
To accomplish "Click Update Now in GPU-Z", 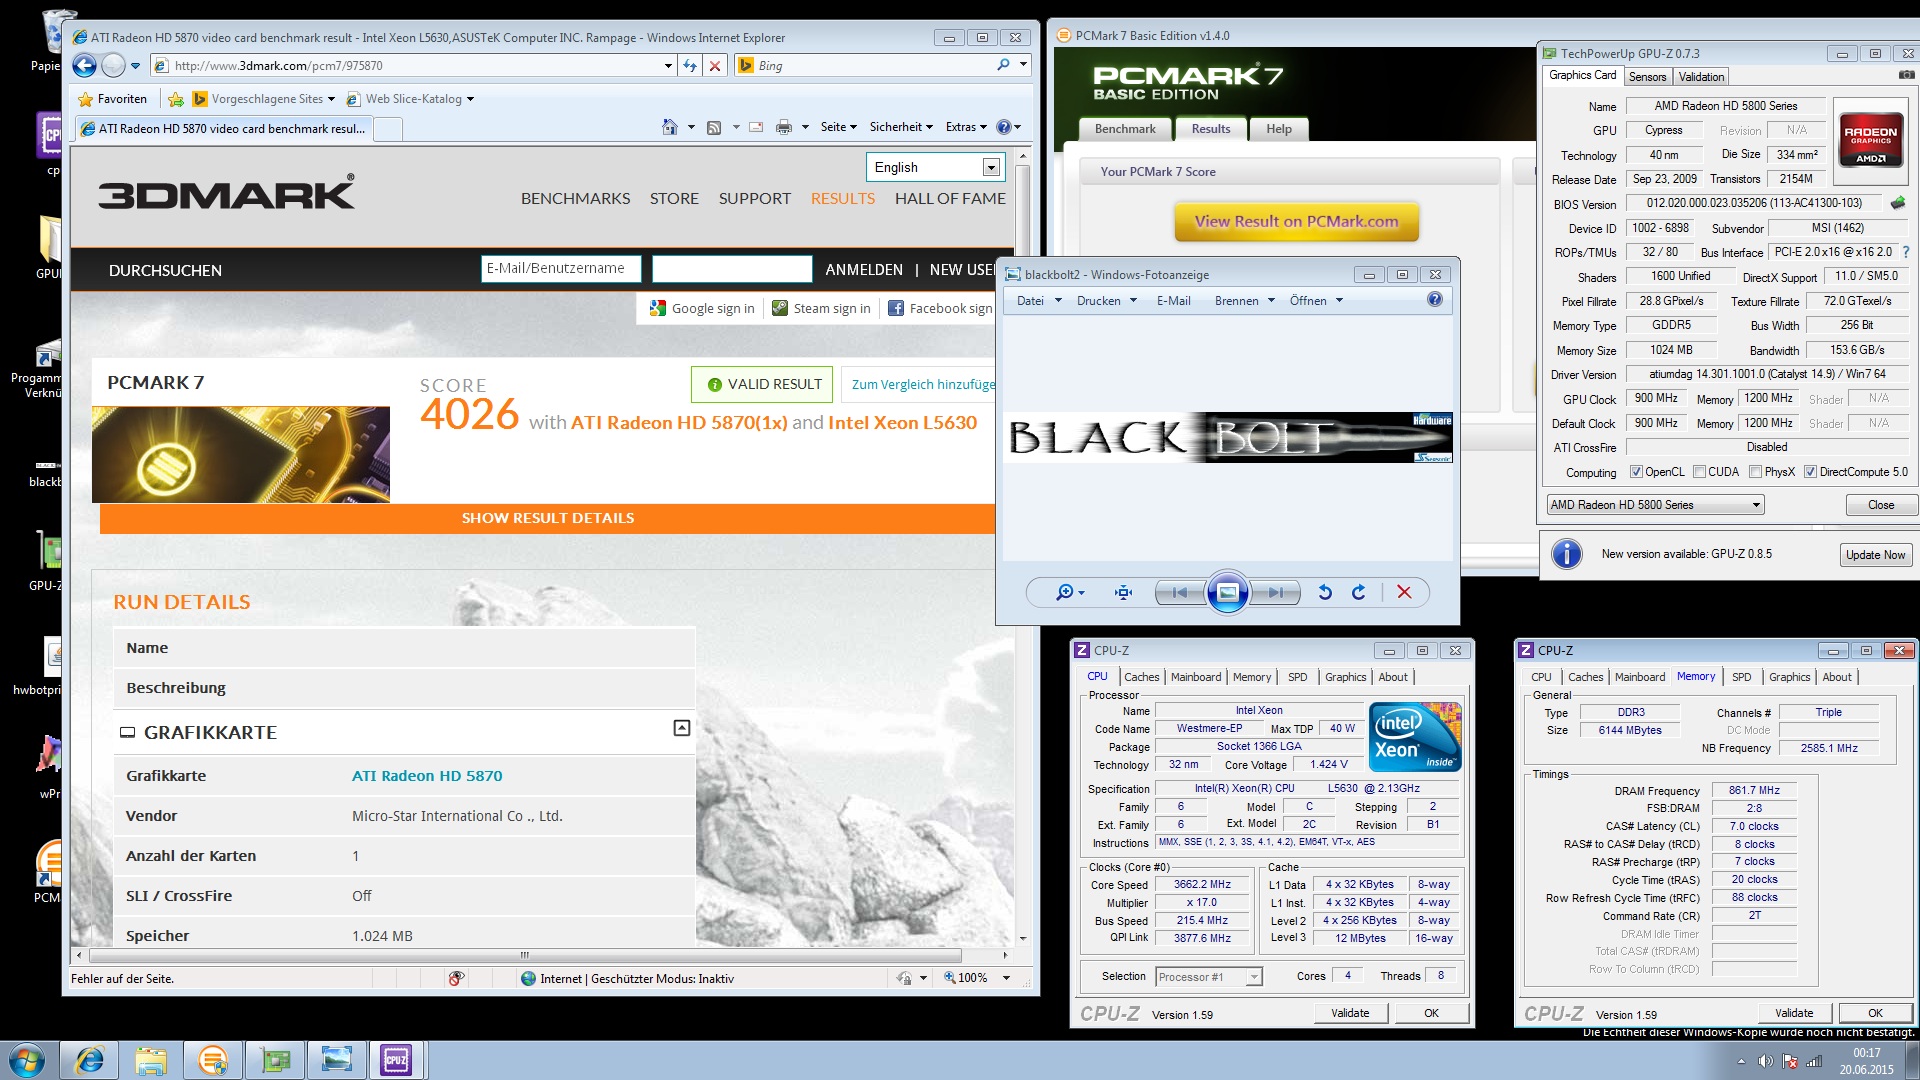I will (1875, 555).
